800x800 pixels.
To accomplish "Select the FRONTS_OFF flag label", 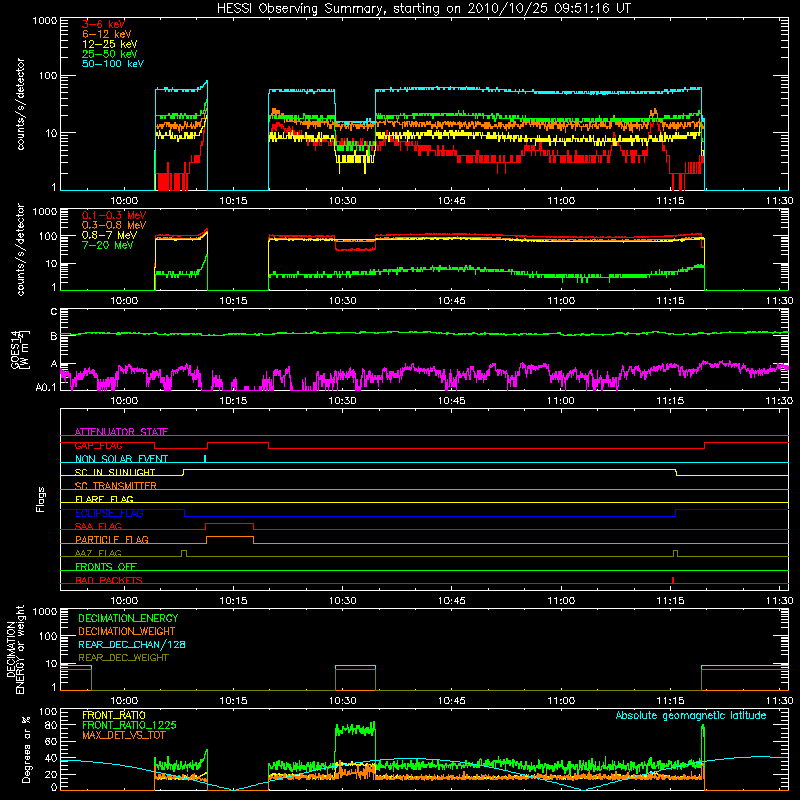I will coord(106,567).
